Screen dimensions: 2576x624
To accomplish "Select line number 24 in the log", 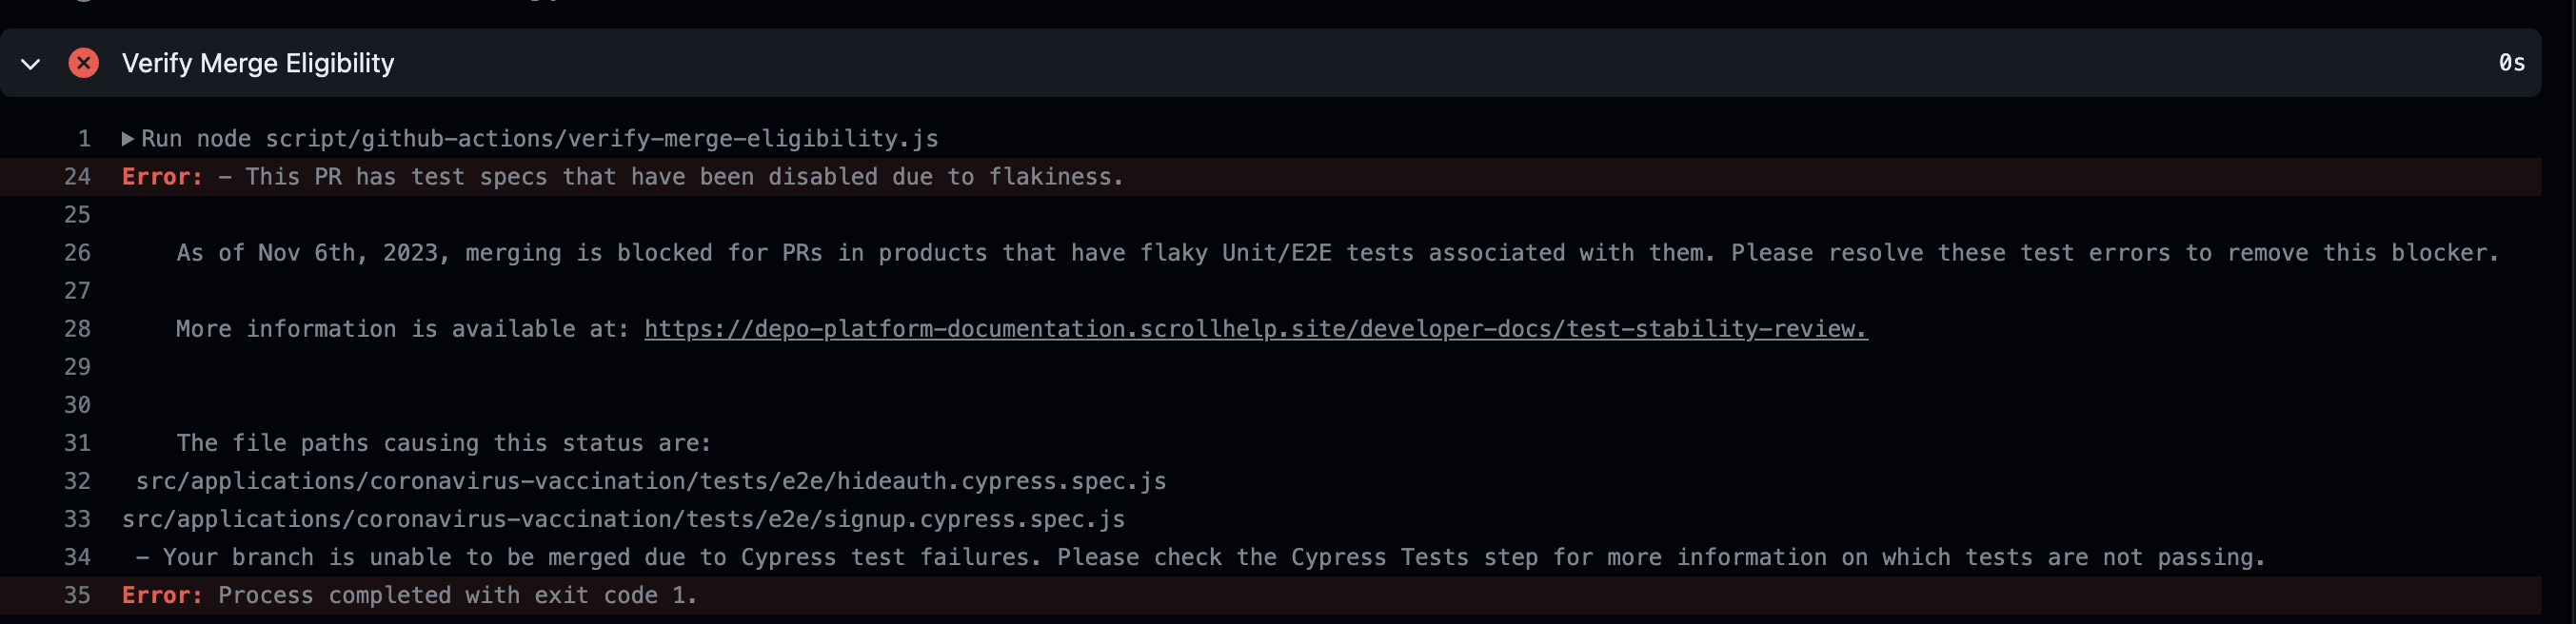I will tap(77, 176).
